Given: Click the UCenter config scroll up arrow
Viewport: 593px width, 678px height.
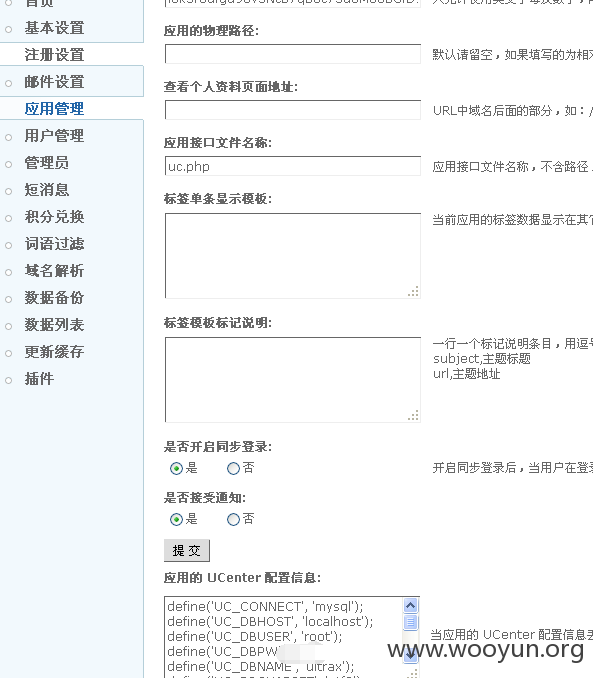Looking at the screenshot, I should pos(410,606).
